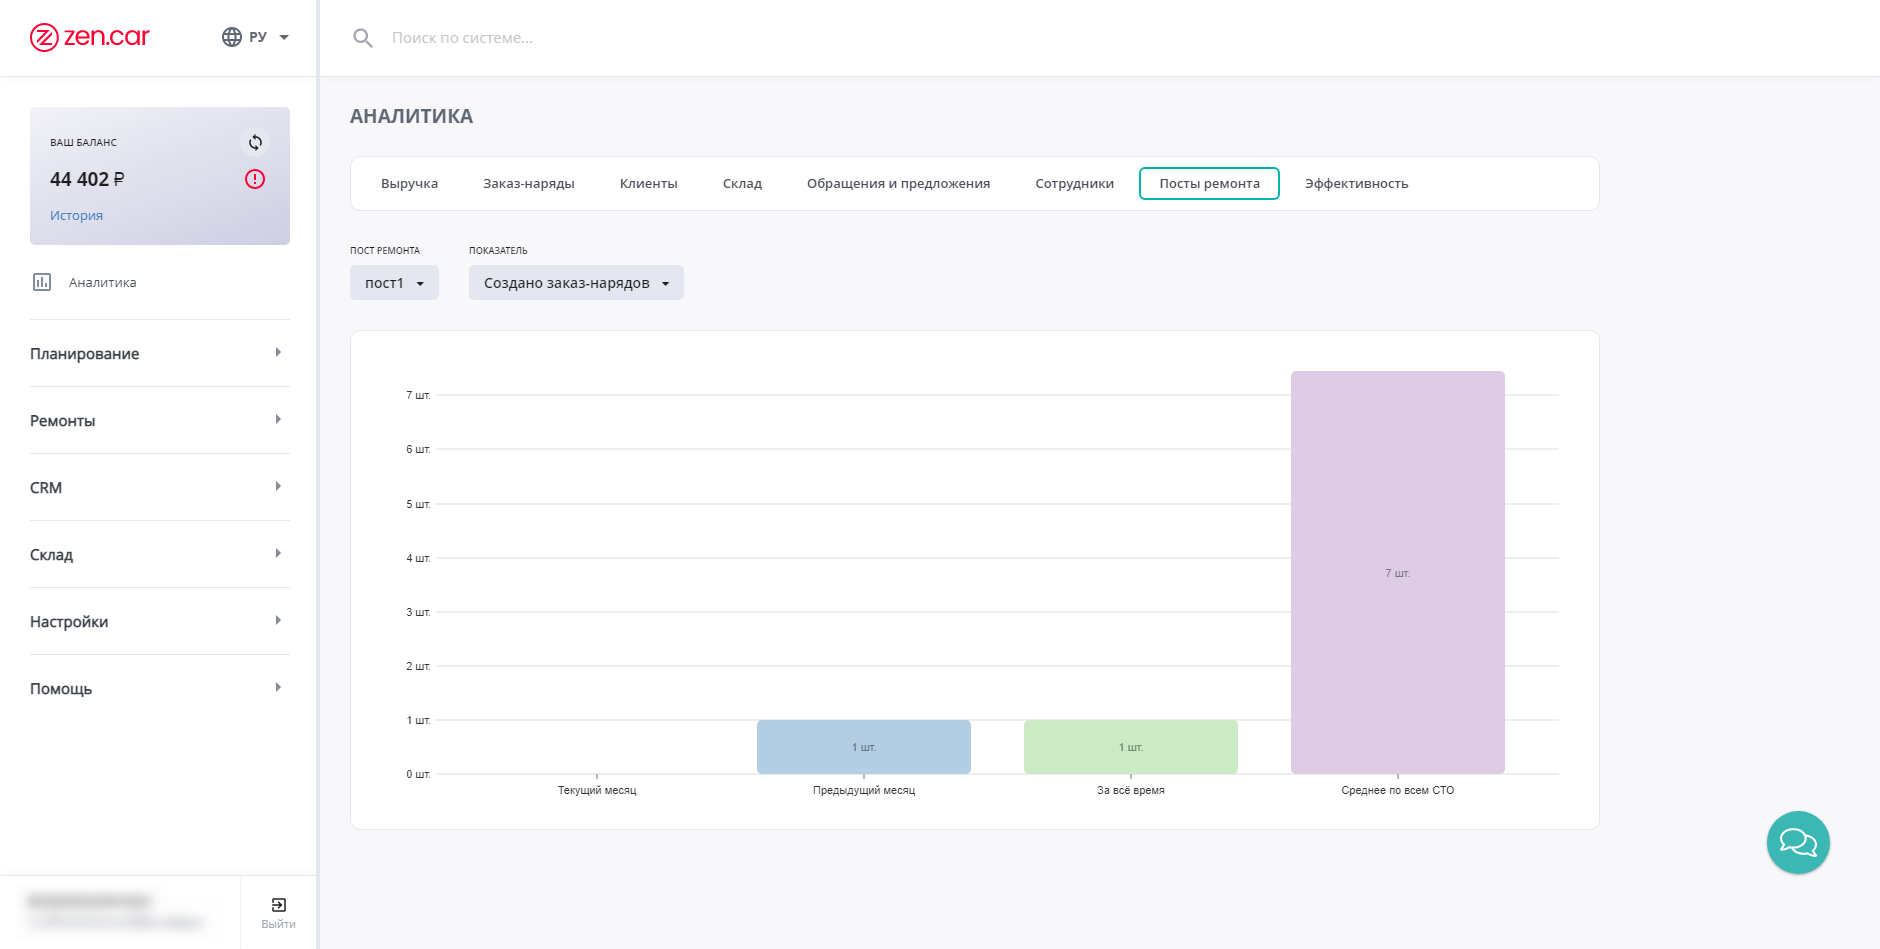Refresh balance with the sync icon

click(x=256, y=142)
